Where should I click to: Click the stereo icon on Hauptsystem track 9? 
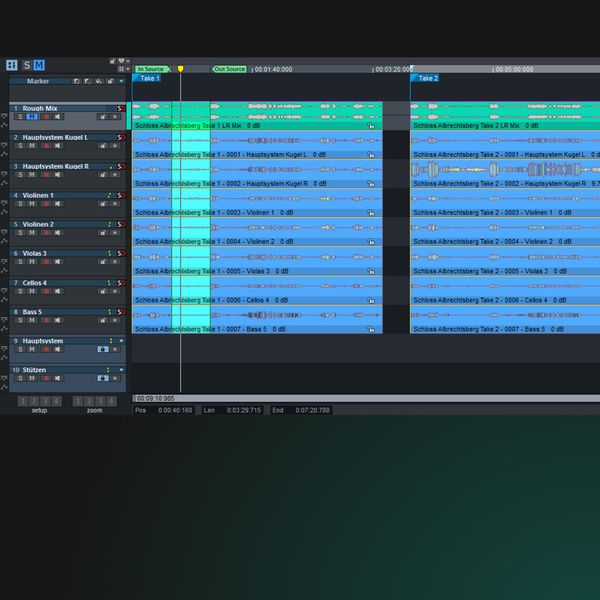[x=103, y=349]
